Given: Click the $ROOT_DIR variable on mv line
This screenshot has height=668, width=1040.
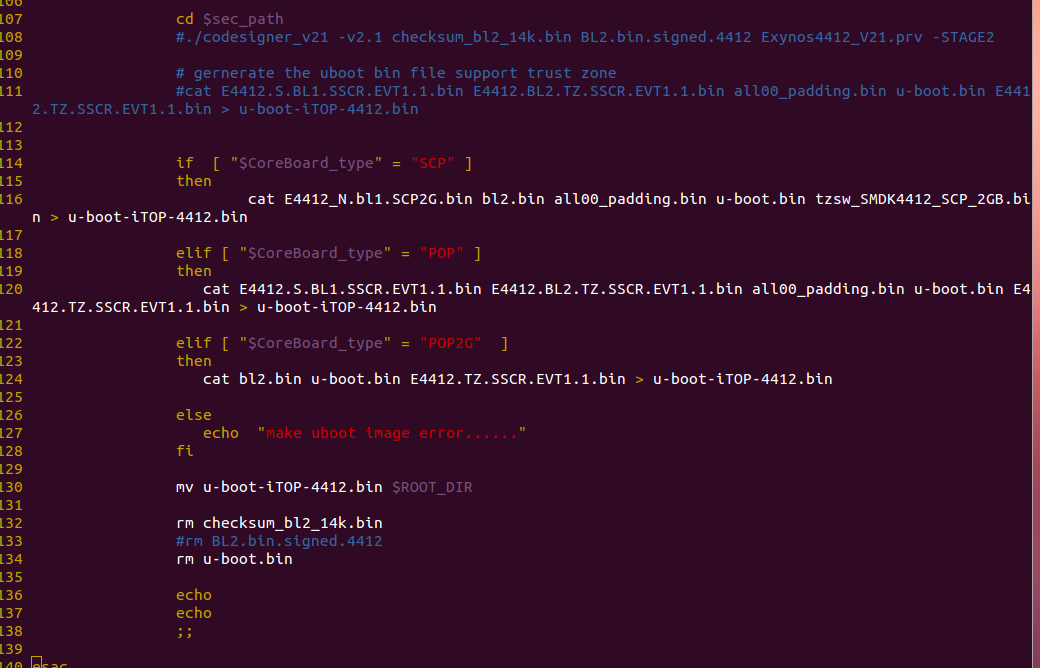Looking at the screenshot, I should (x=432, y=488).
